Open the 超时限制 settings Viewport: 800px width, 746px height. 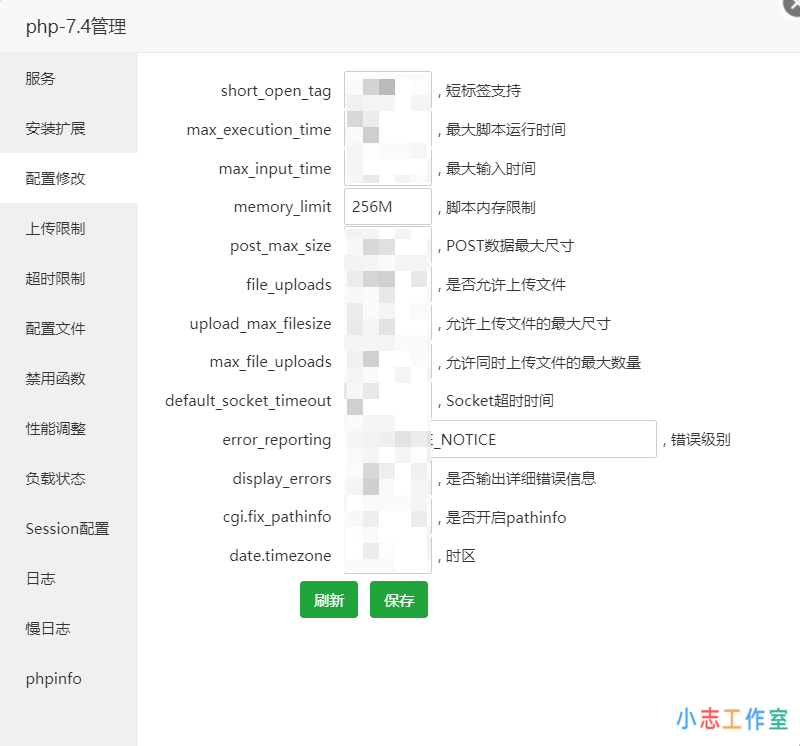point(55,278)
